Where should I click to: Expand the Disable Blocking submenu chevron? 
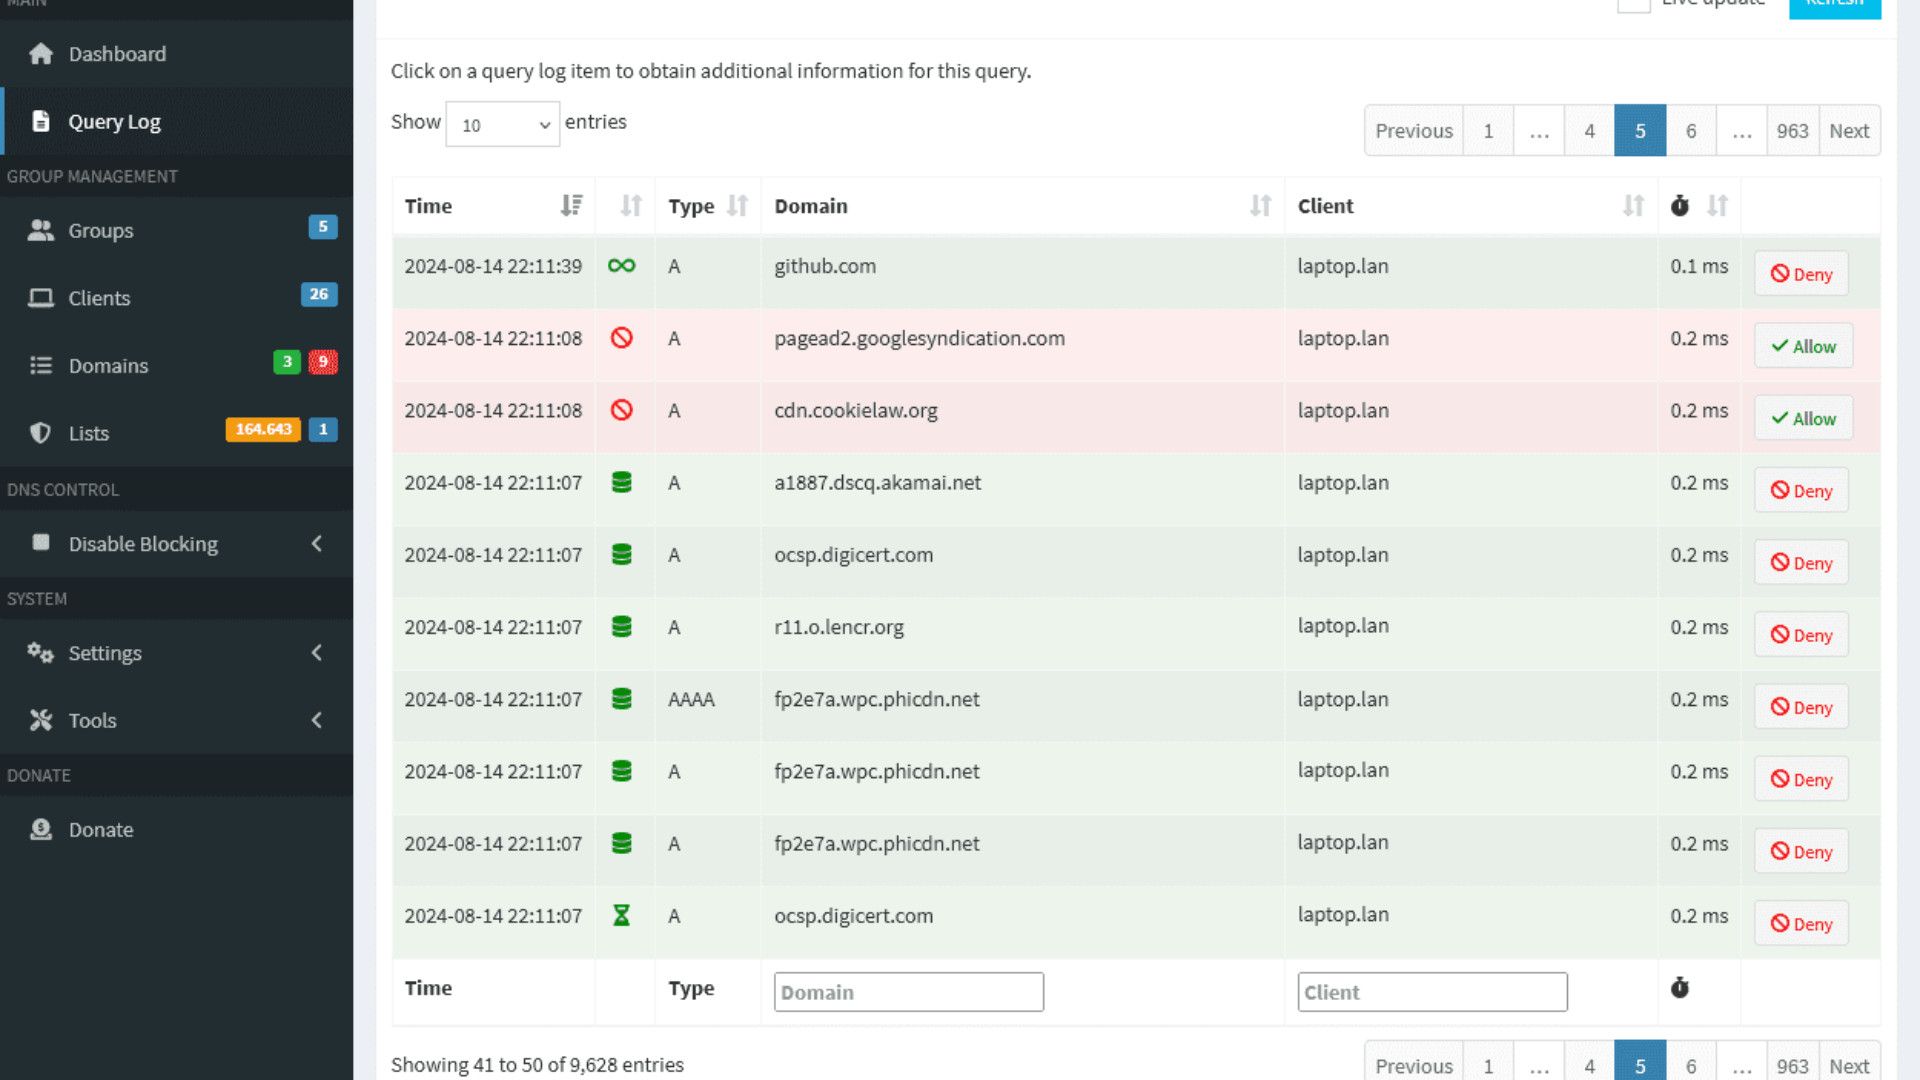[317, 543]
